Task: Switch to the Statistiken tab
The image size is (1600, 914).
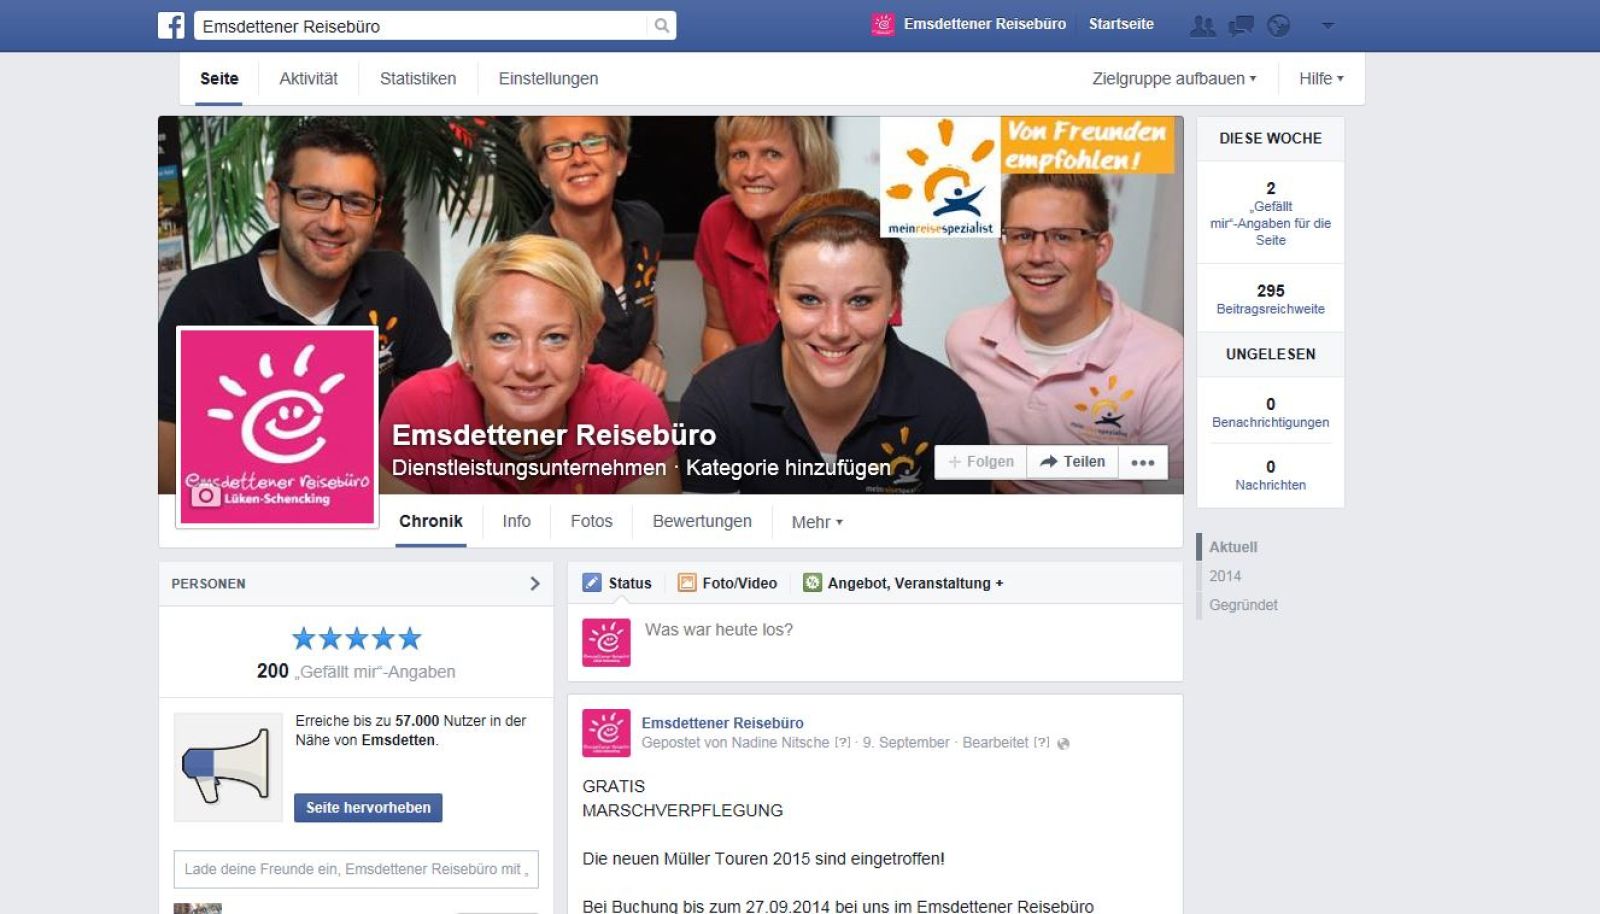Action: 418,79
